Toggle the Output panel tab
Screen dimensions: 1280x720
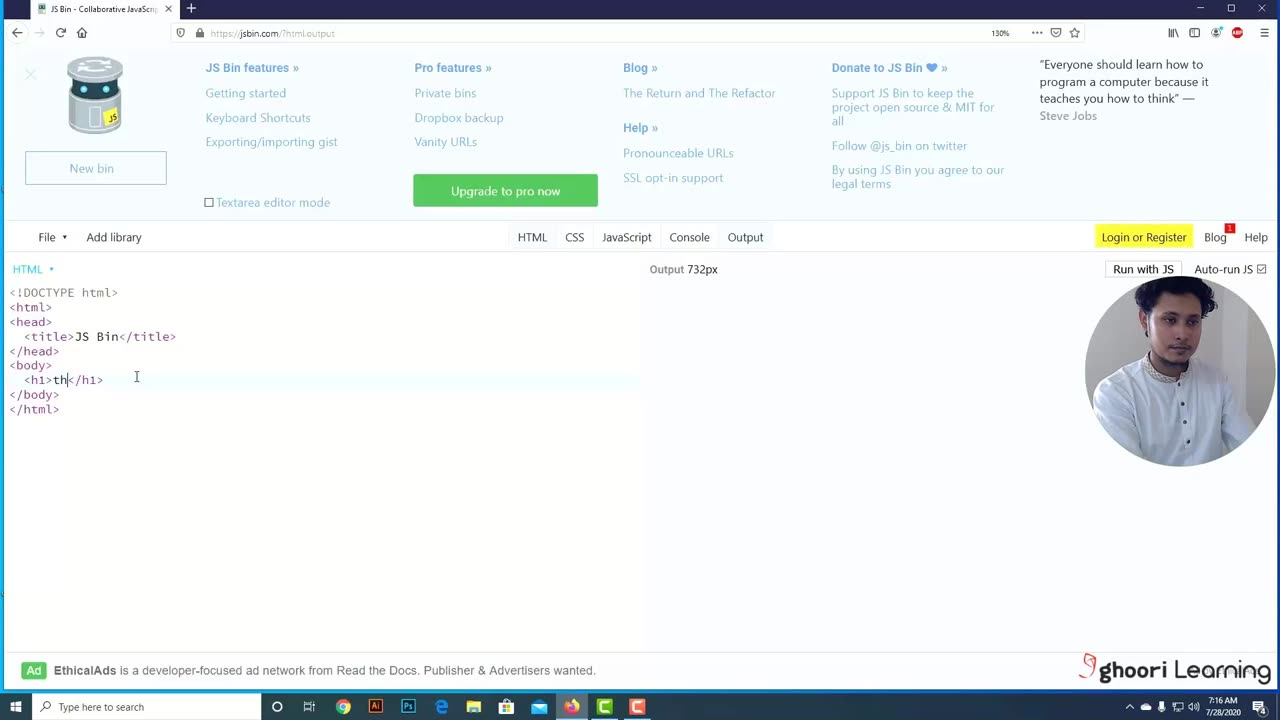(x=745, y=237)
